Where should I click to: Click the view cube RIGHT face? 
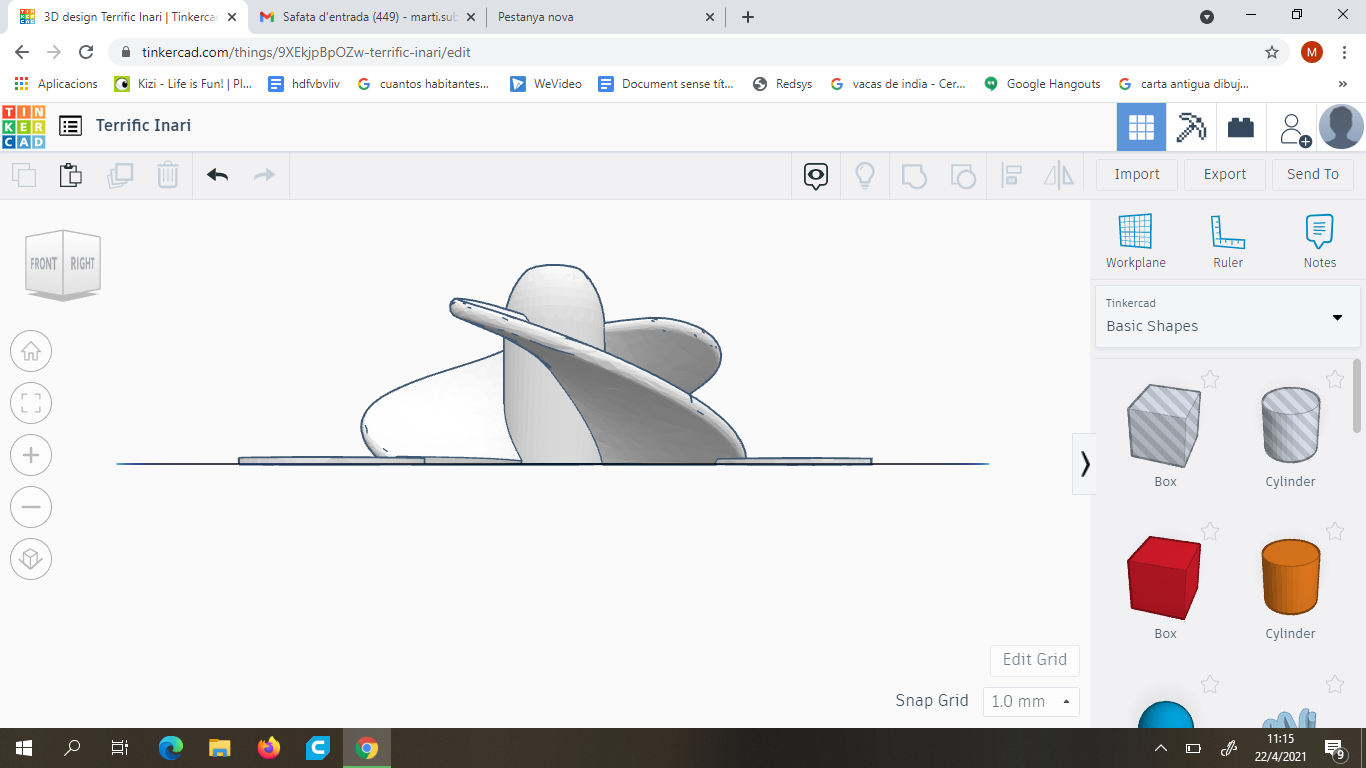pyautogui.click(x=83, y=263)
